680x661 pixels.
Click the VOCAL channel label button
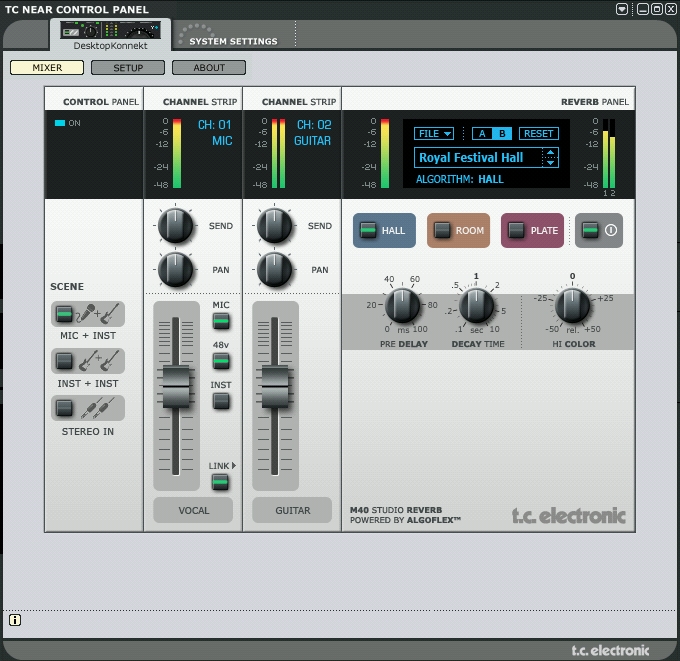pos(193,510)
